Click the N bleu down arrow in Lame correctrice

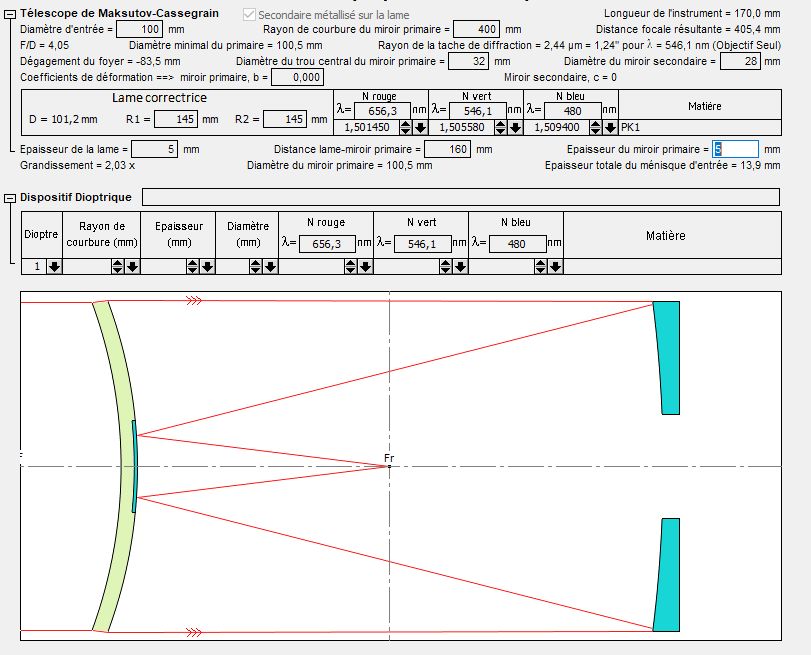610,128
